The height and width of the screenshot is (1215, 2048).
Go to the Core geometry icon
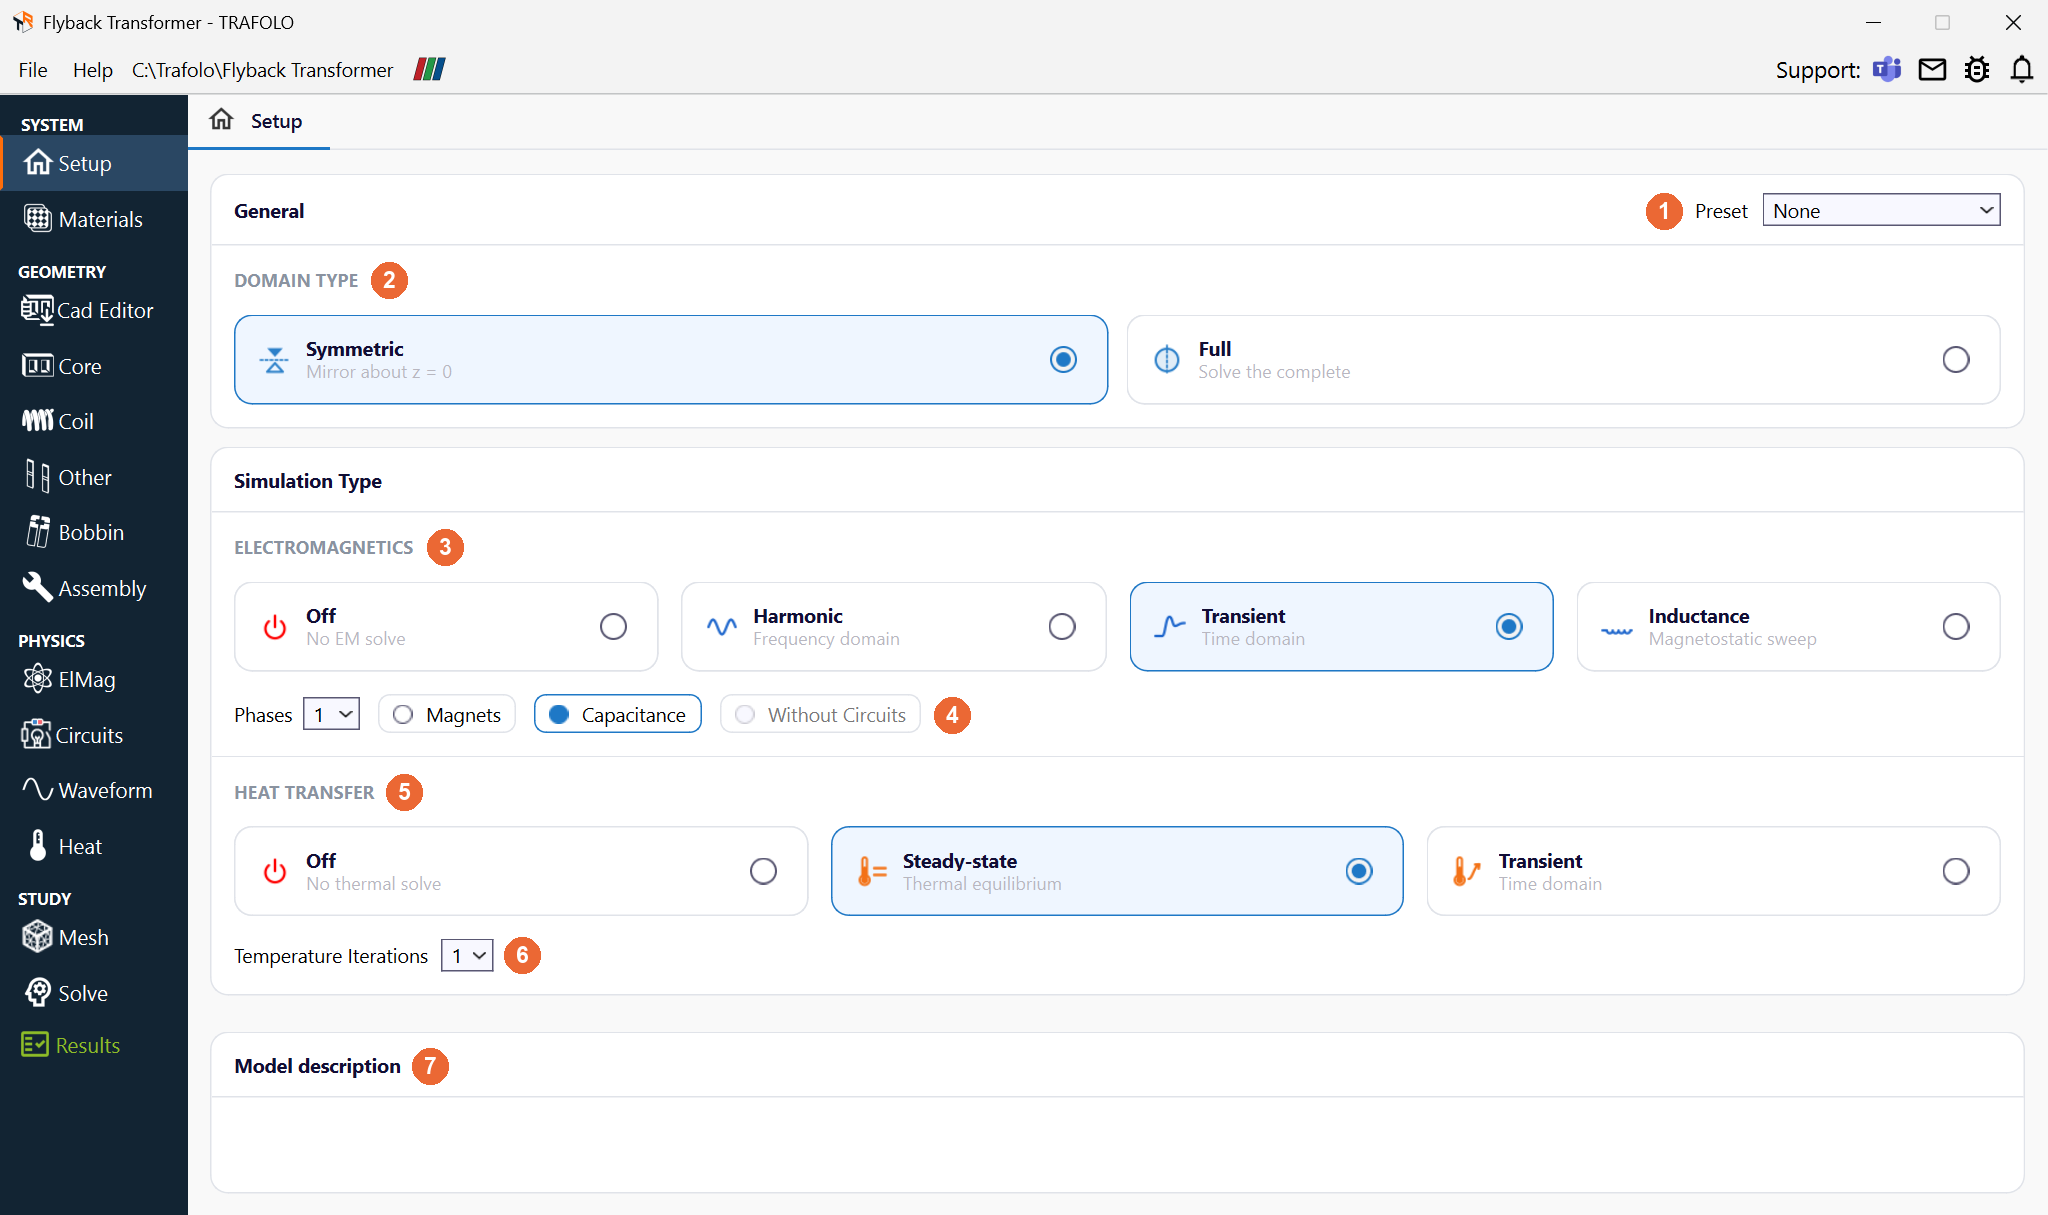37,366
